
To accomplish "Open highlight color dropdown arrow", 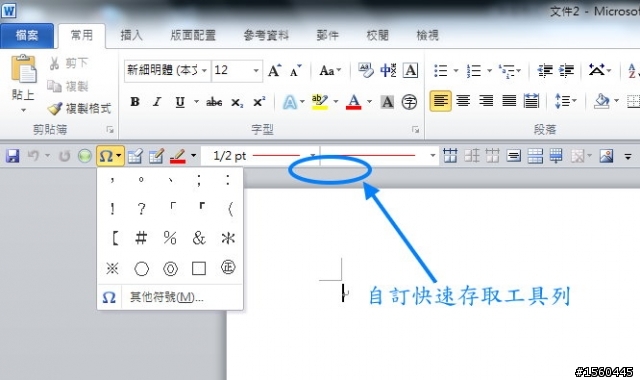I will (x=336, y=102).
